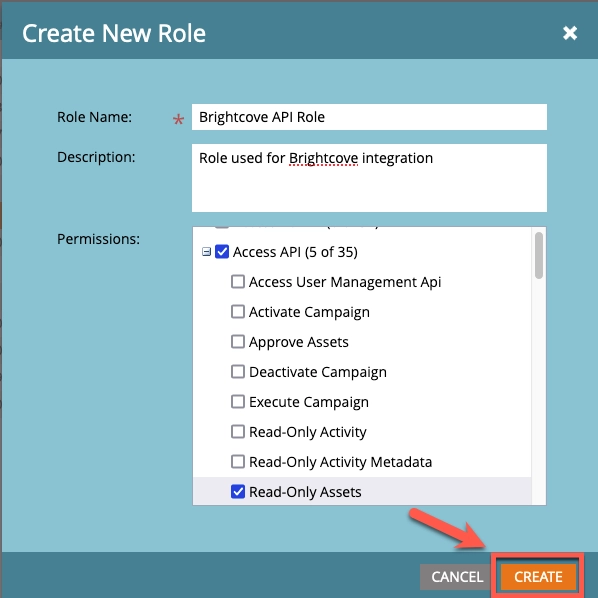This screenshot has width=598, height=598.
Task: Collapse the Access API permissions tree
Action: click(206, 252)
